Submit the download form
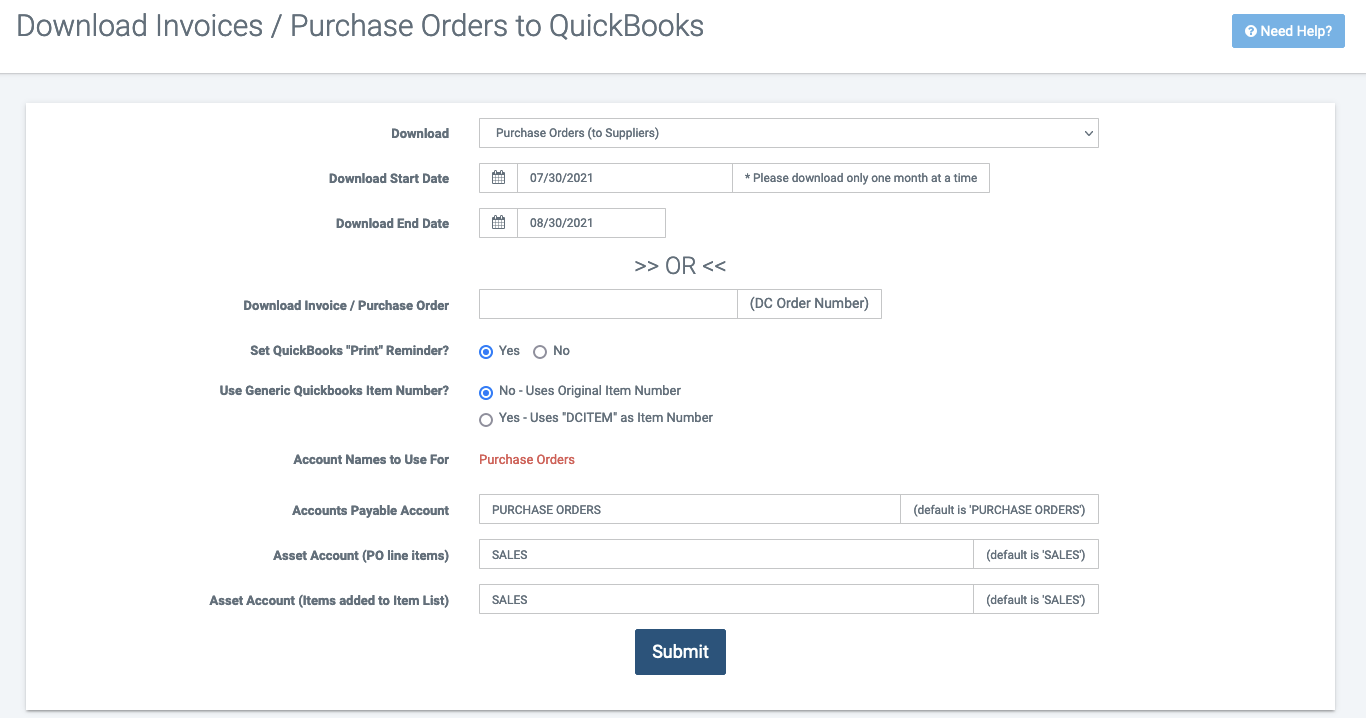Screen dimensions: 1366x718 tap(680, 652)
